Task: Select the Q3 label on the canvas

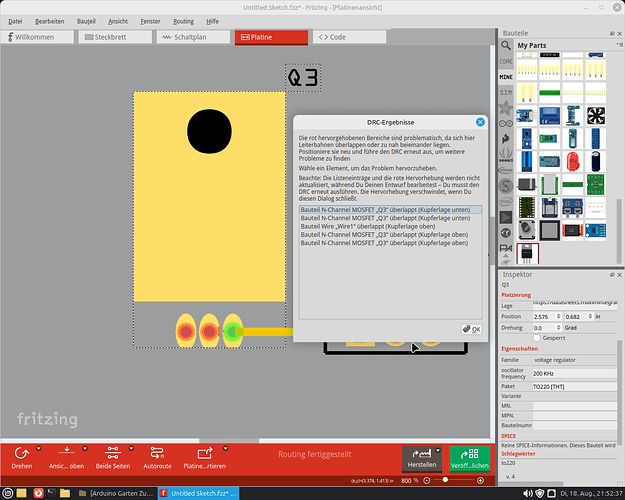Action: coord(303,78)
